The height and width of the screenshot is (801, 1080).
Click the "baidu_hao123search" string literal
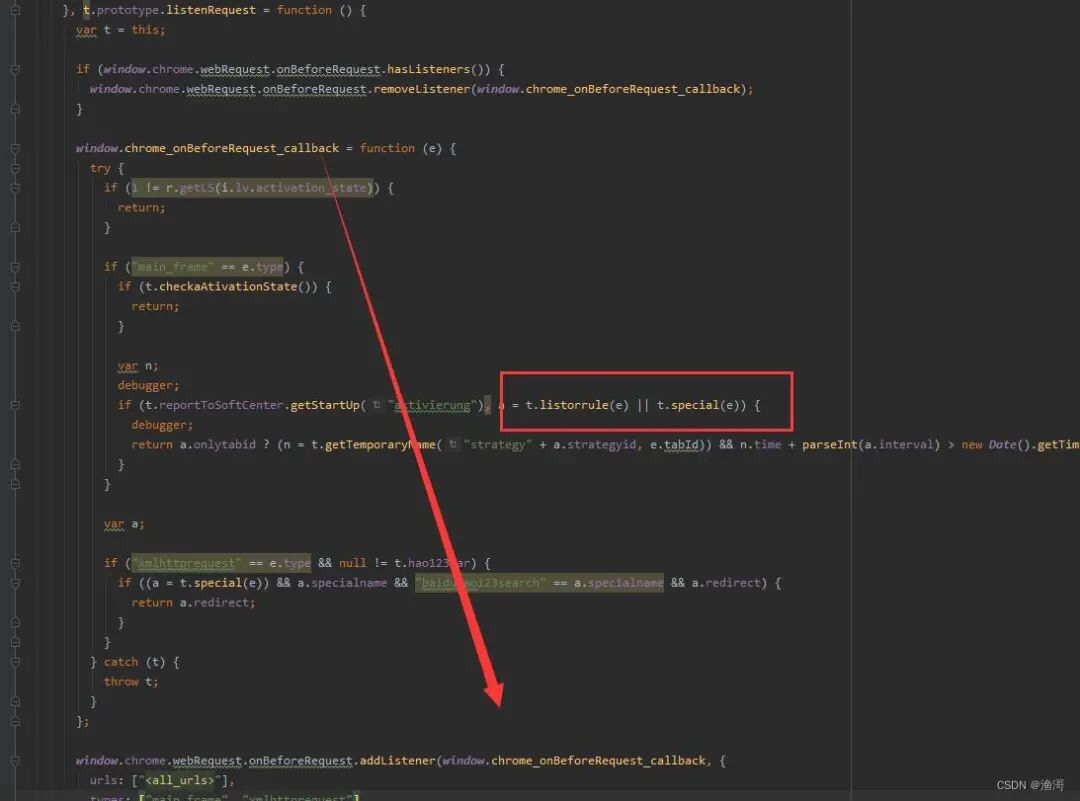click(480, 583)
